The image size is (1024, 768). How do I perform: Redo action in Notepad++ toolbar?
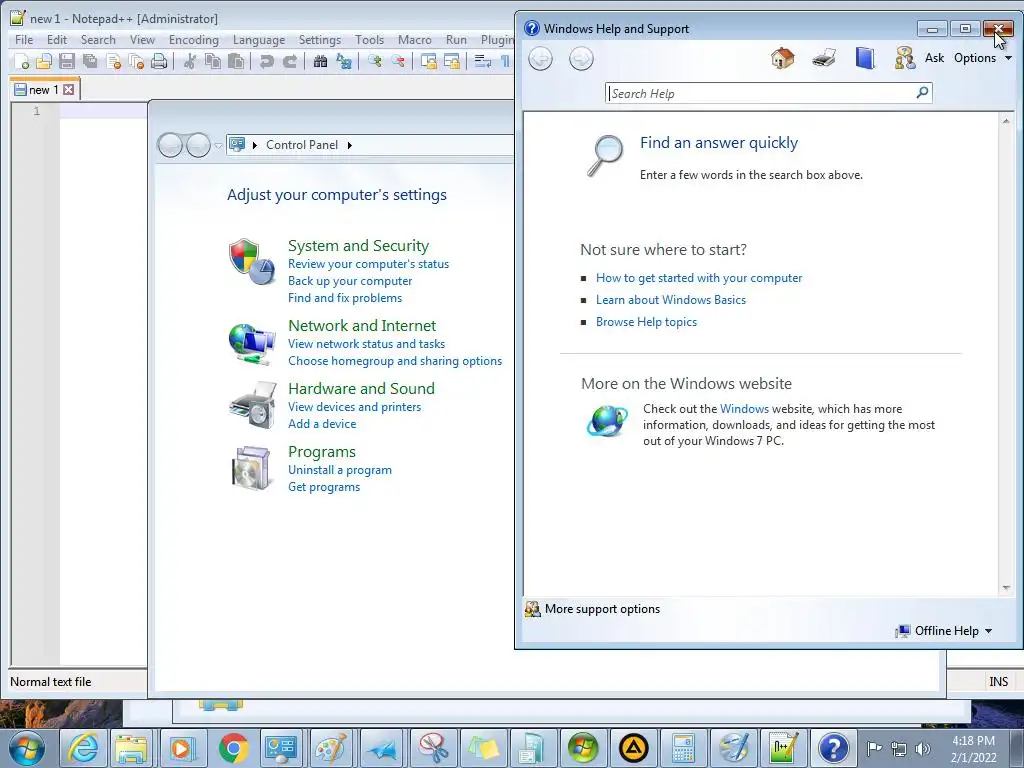(289, 61)
